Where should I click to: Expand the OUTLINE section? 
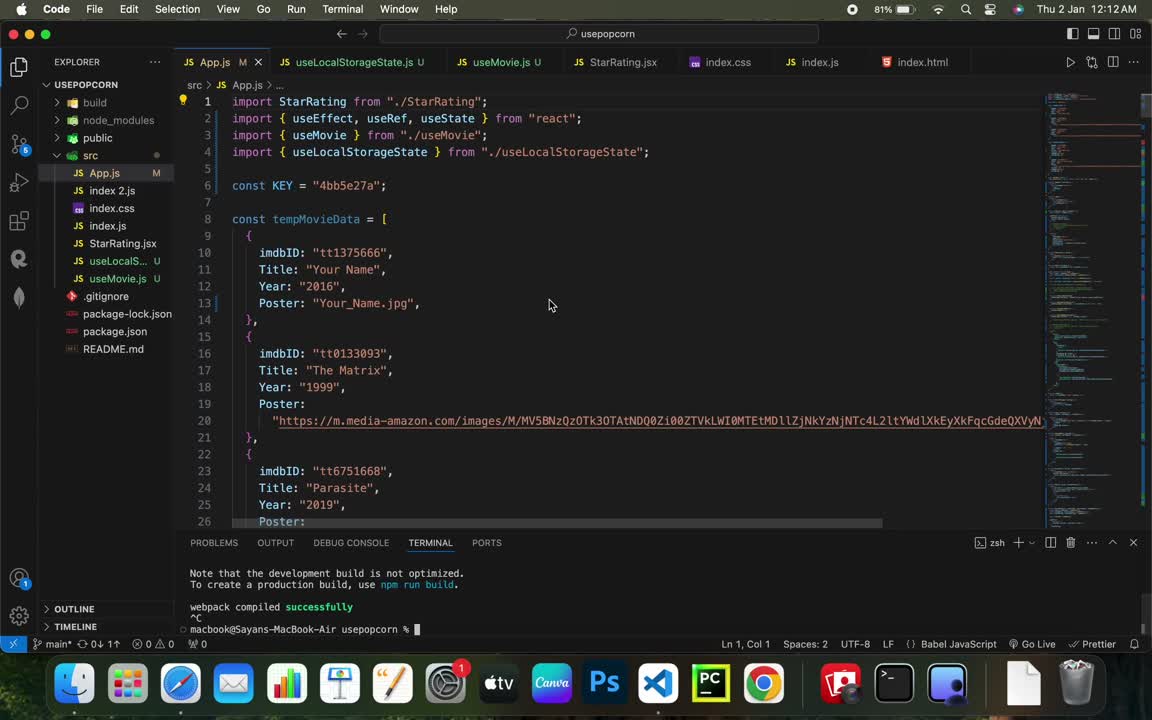tap(106, 609)
